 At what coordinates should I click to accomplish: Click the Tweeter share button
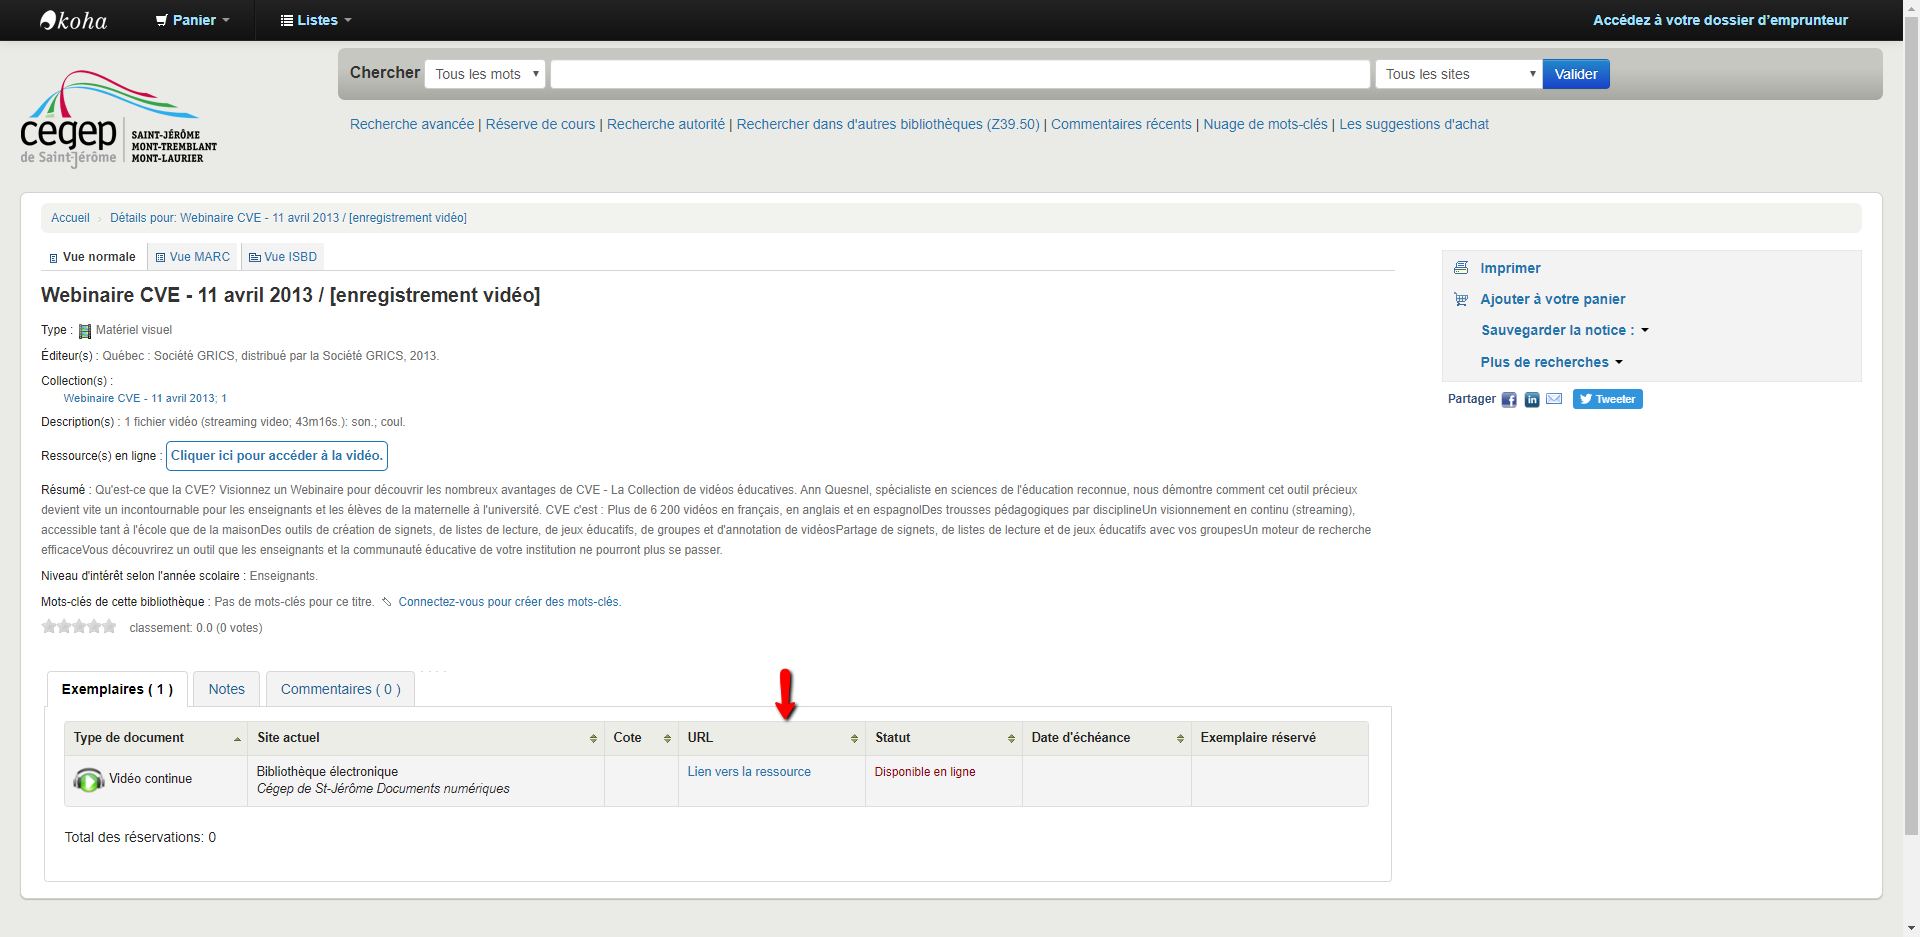tap(1607, 399)
